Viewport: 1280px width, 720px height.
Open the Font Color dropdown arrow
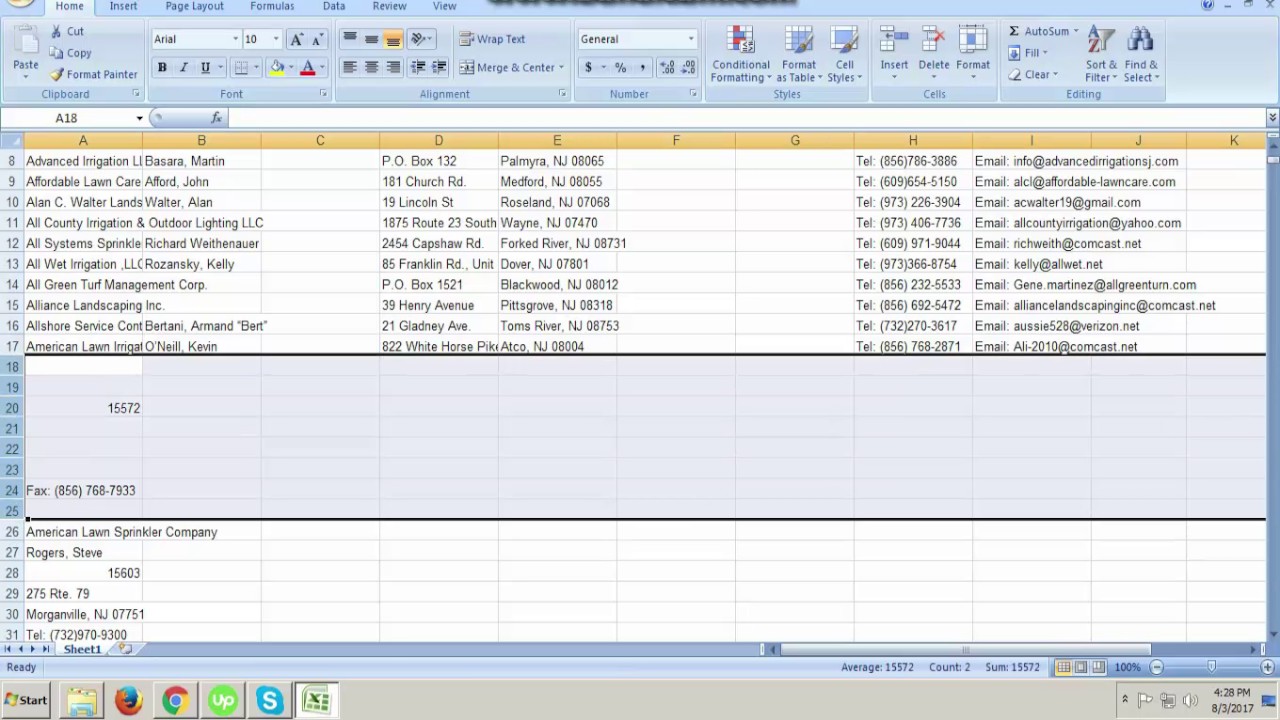click(321, 67)
